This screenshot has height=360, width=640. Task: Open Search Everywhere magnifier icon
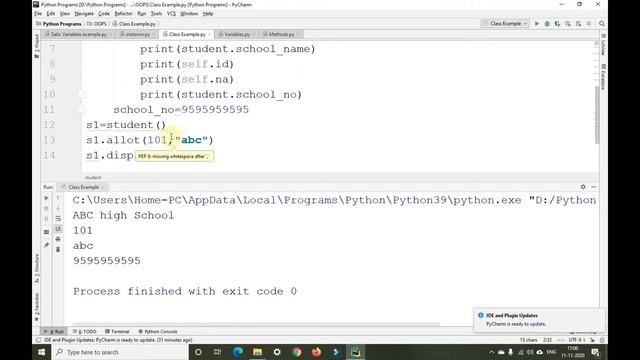coord(602,24)
